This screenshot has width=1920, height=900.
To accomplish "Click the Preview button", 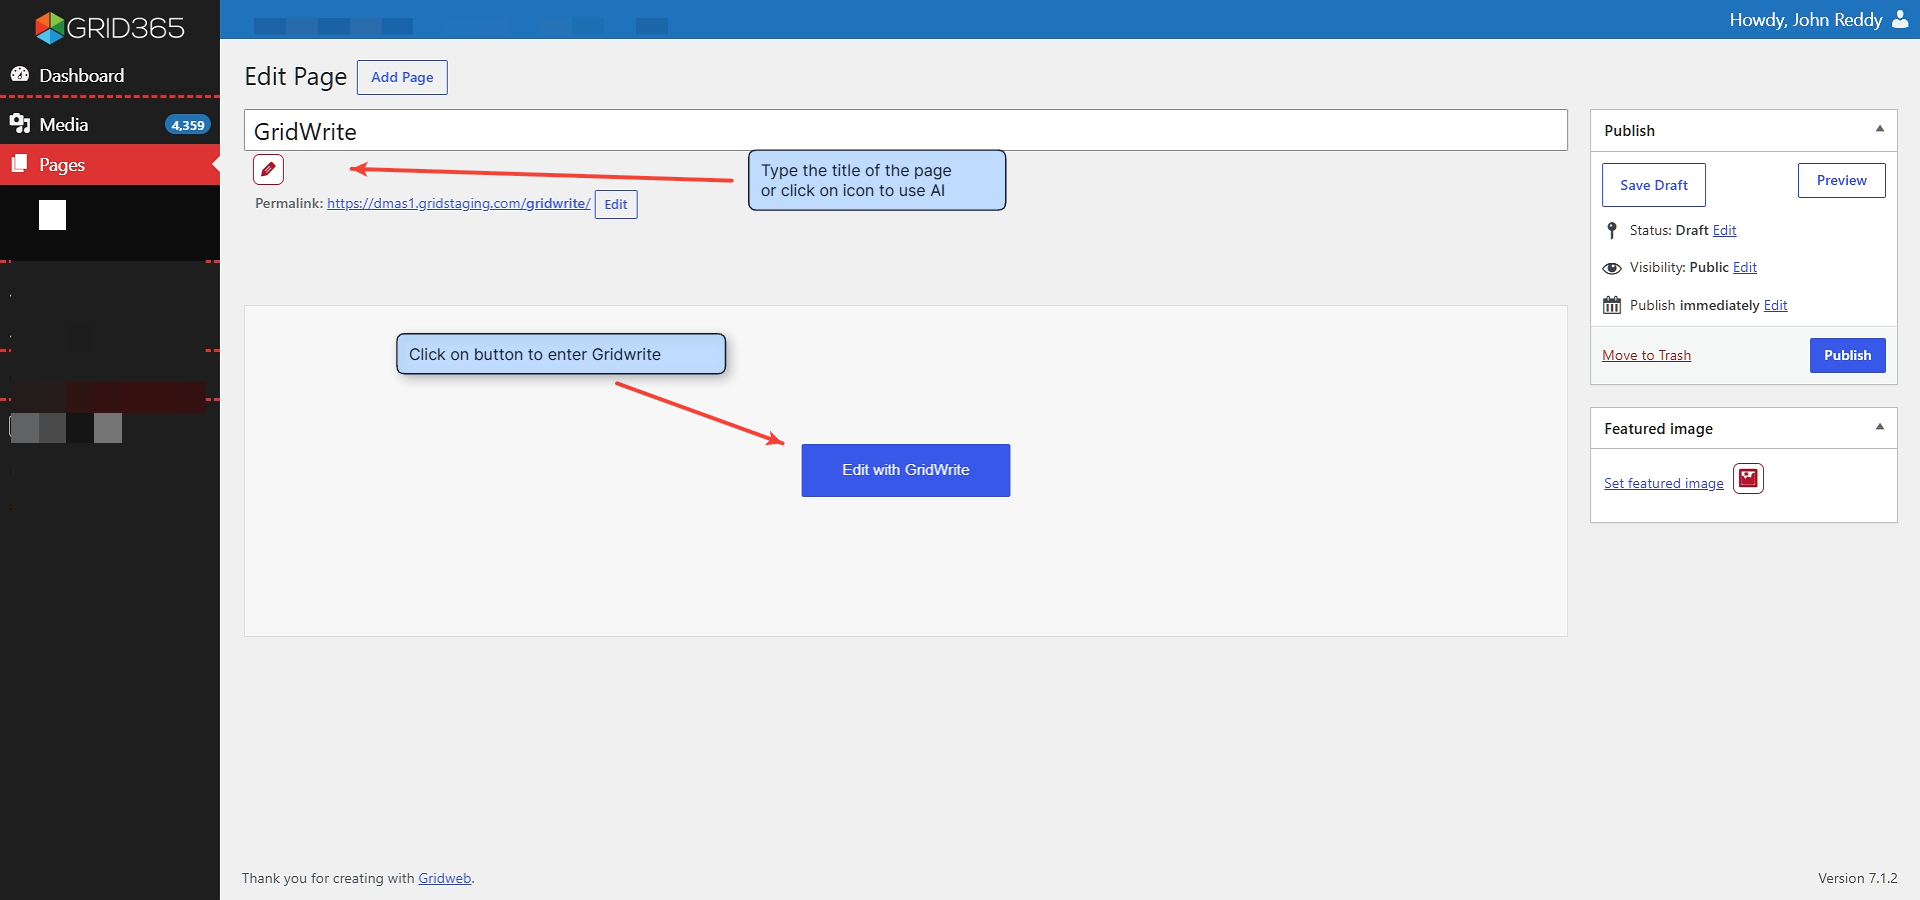I will coord(1842,180).
